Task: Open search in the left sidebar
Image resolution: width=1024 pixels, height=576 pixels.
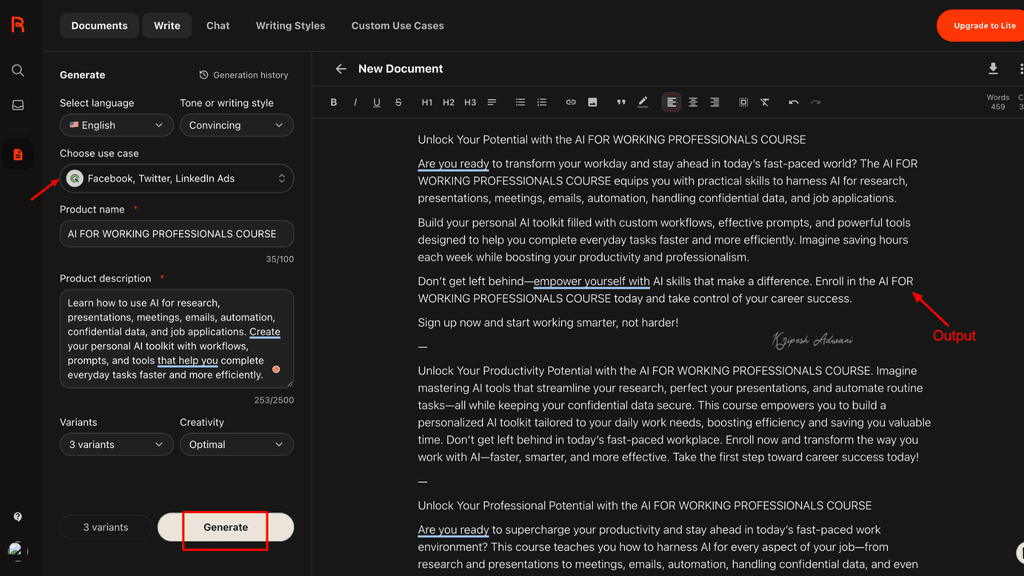Action: pyautogui.click(x=18, y=71)
